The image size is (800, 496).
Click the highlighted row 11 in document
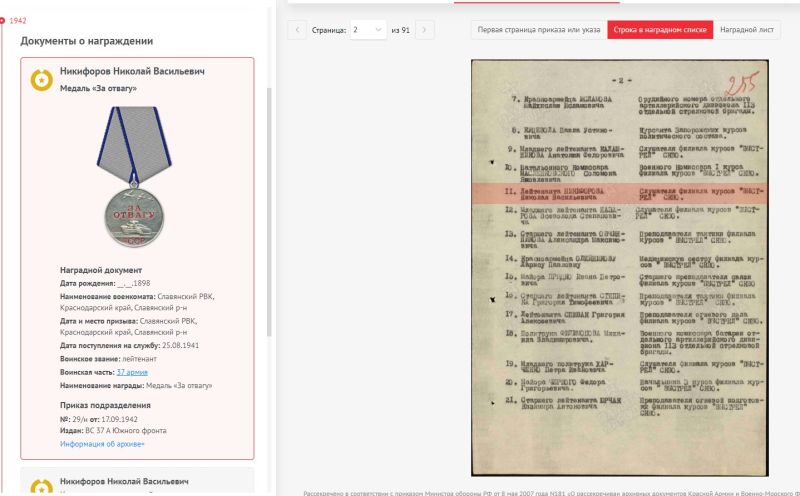tap(619, 194)
